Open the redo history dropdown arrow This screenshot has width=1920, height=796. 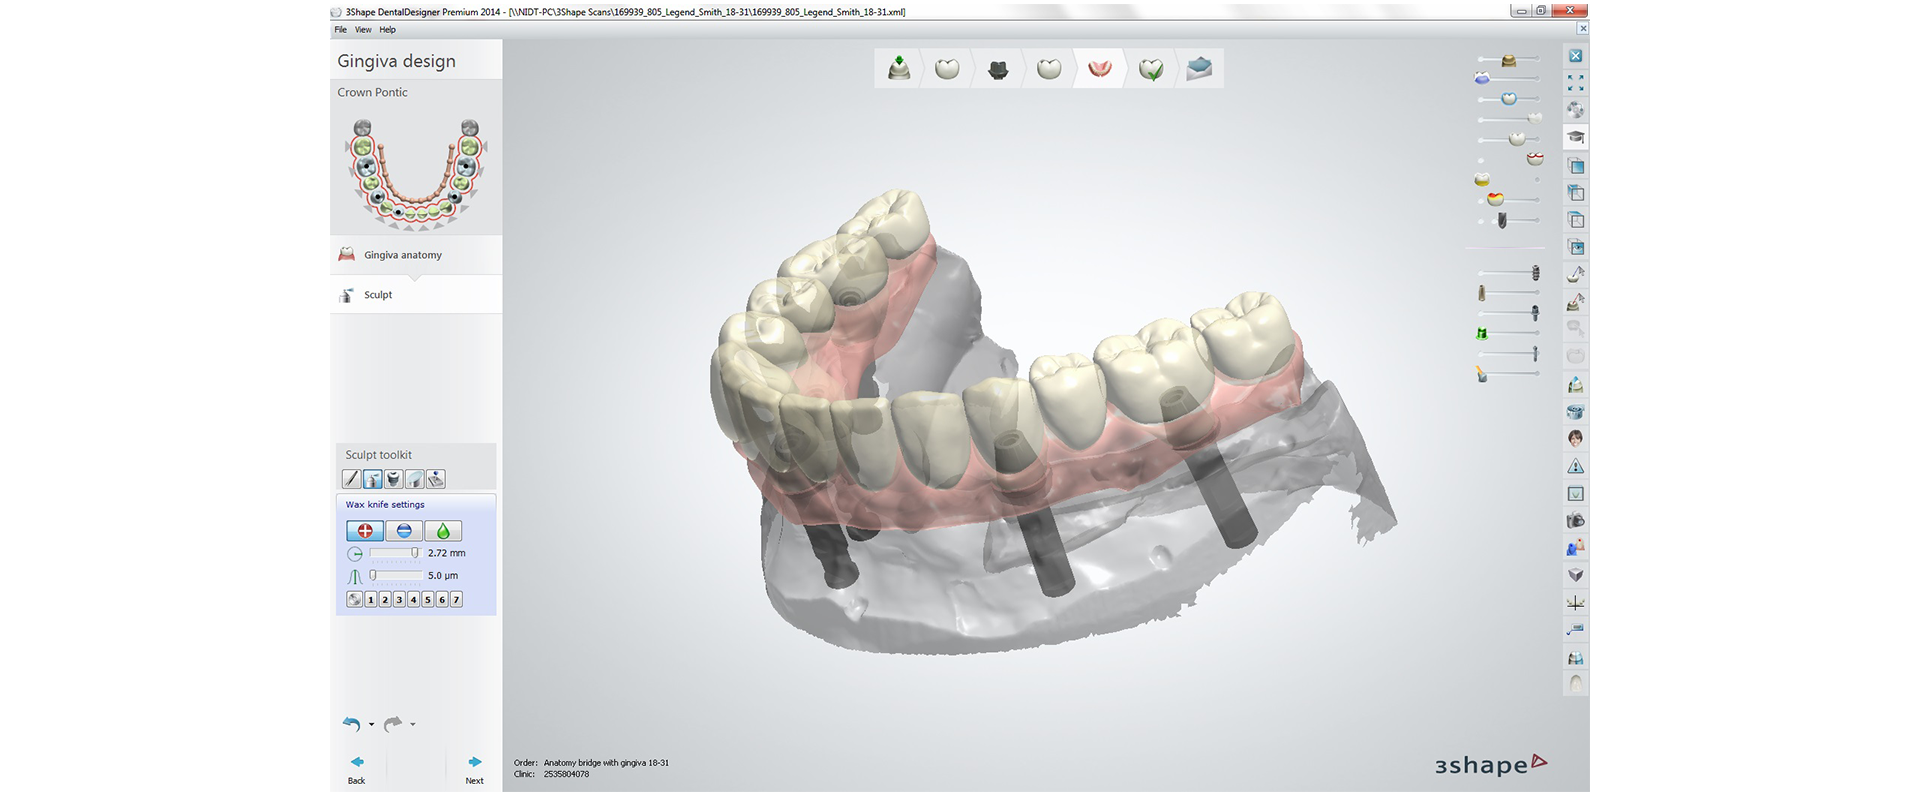[413, 725]
